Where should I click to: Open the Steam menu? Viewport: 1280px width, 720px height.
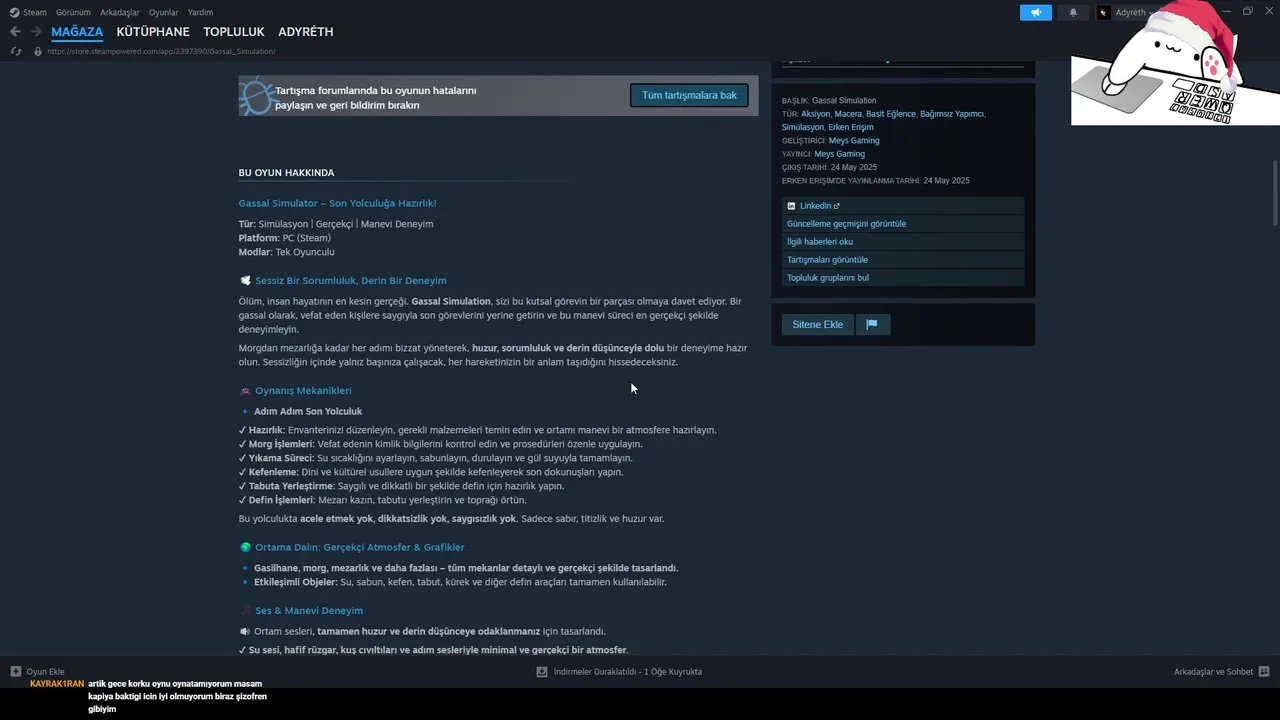coord(35,13)
